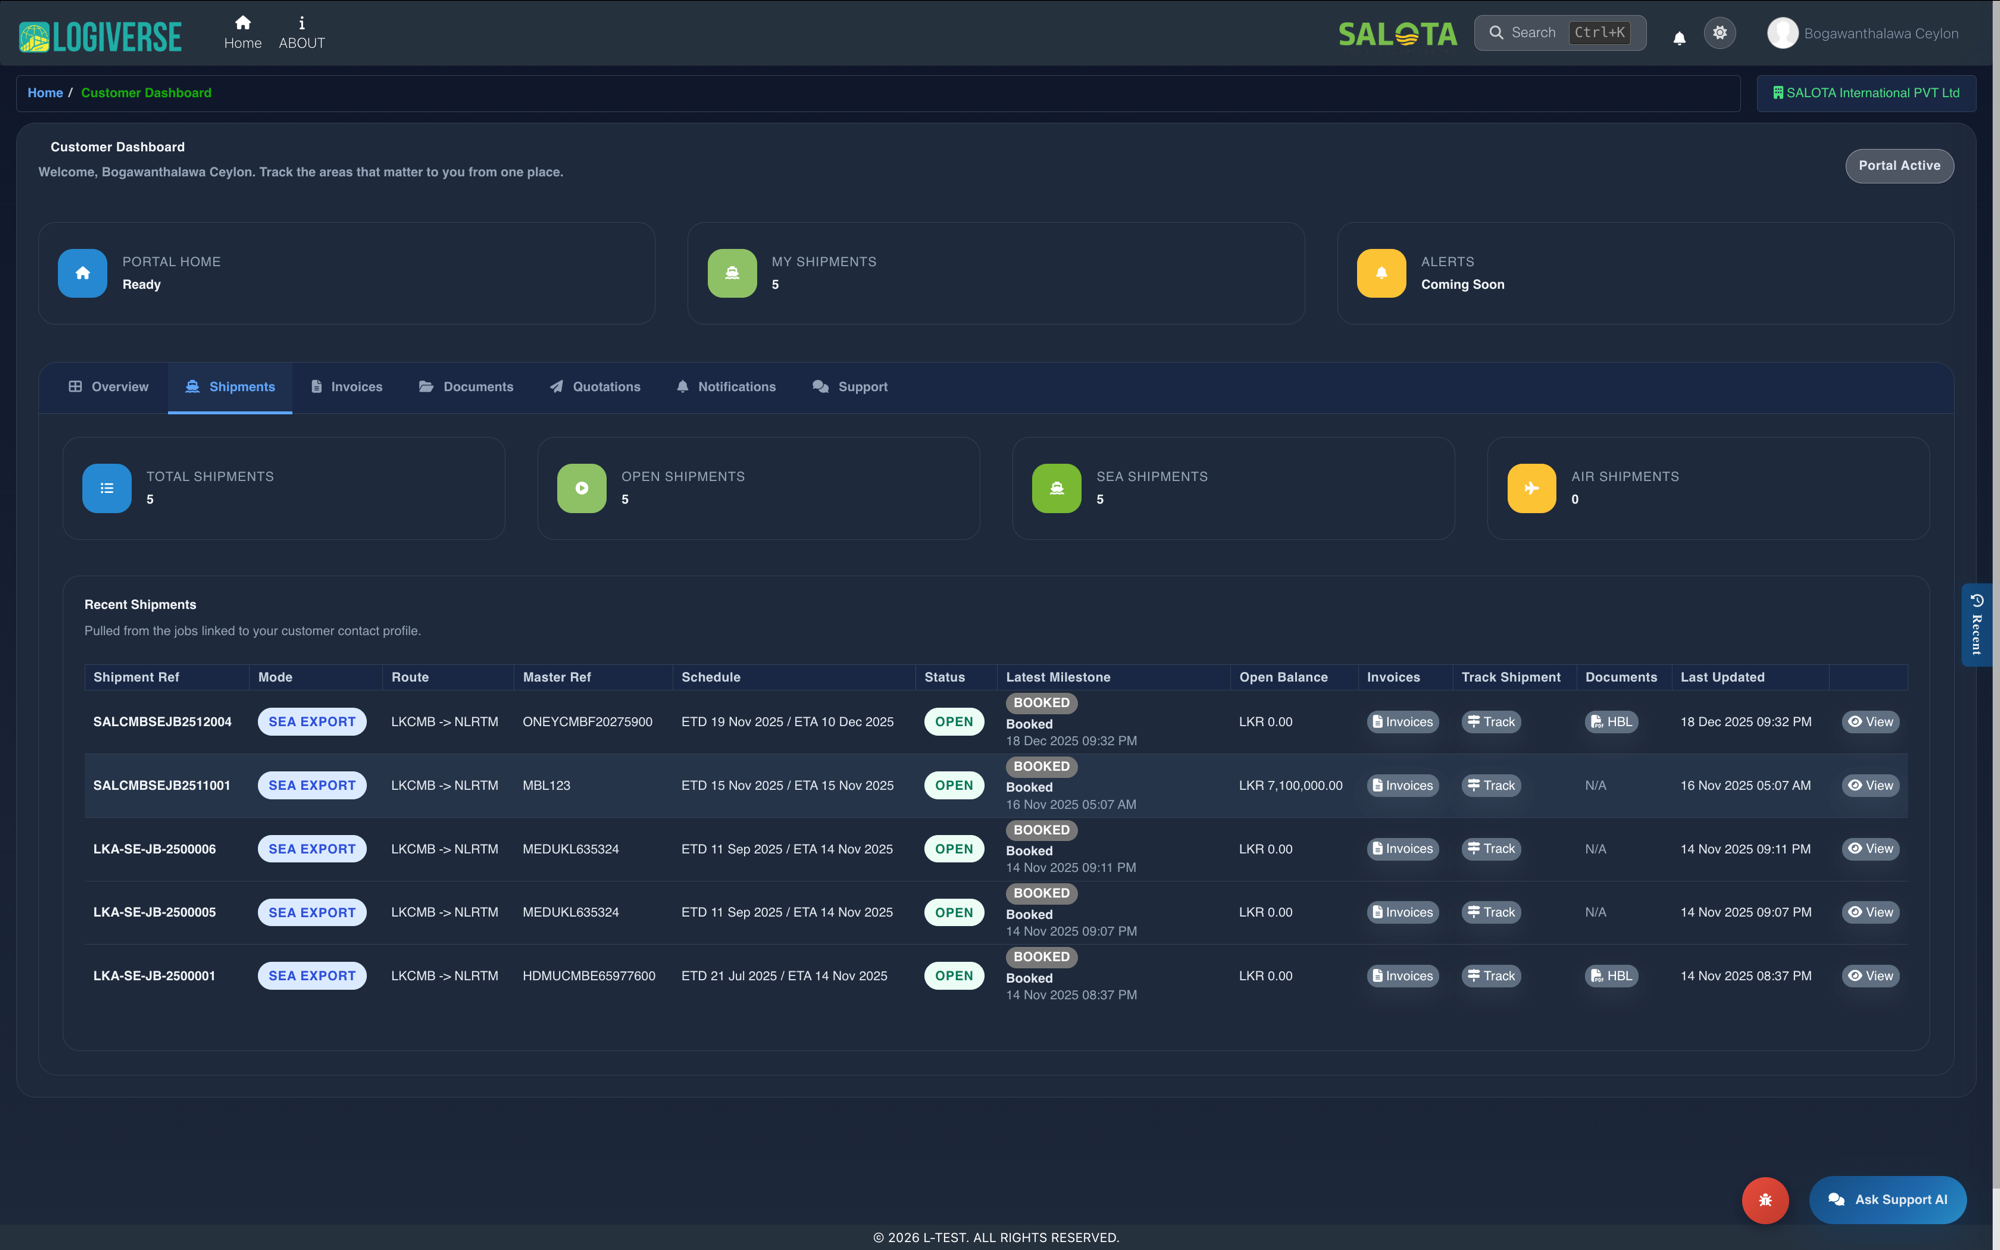
Task: Click the Alerts bell icon card
Action: (1381, 273)
